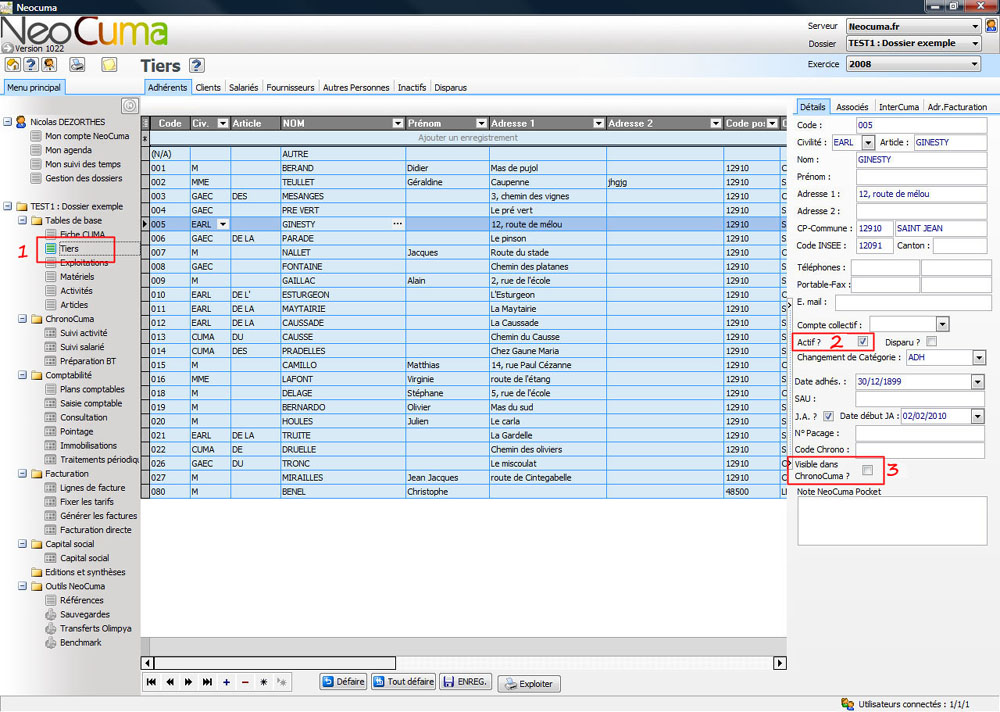Screen dimensions: 1000x712
Task: Click the Ajouter un enregistrement row
Action: (x=467, y=138)
